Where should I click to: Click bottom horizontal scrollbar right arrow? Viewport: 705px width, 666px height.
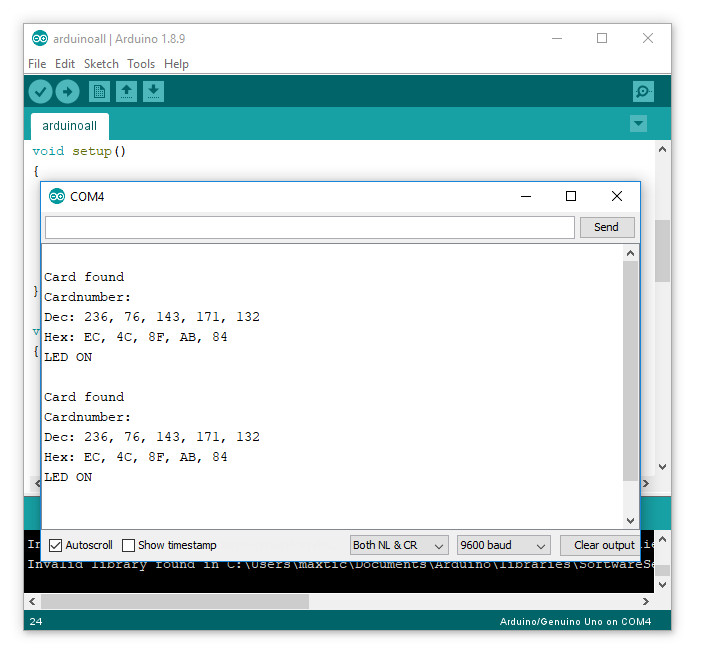tap(646, 601)
